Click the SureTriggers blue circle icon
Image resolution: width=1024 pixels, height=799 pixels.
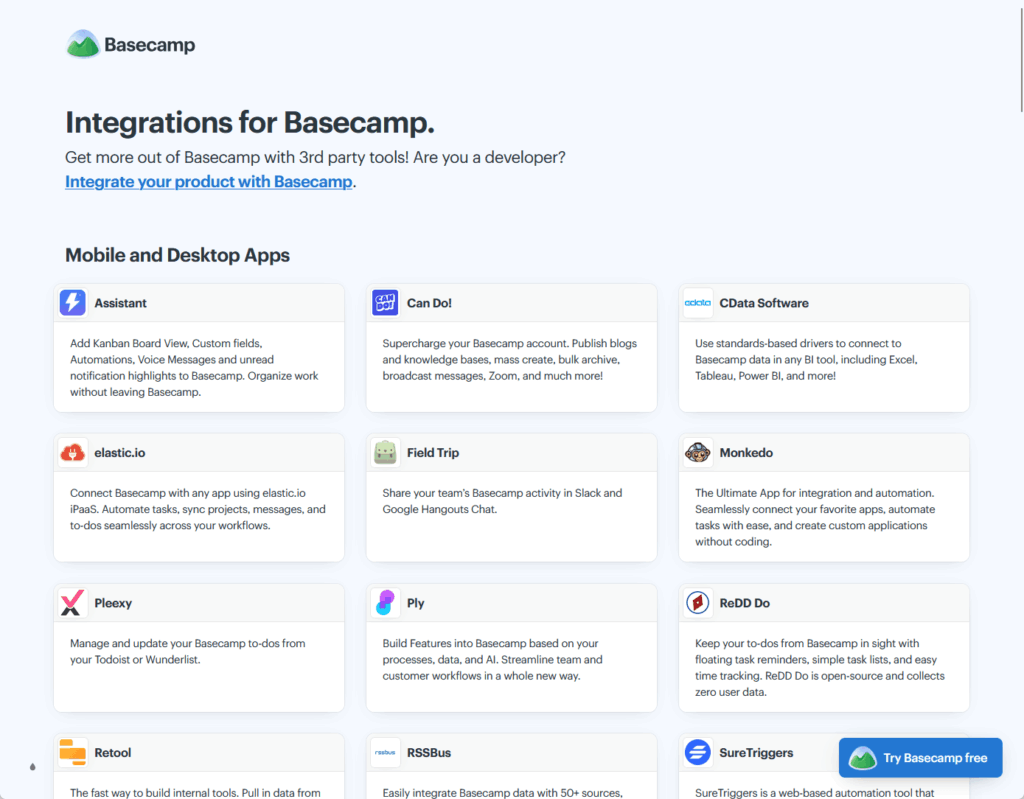point(697,752)
